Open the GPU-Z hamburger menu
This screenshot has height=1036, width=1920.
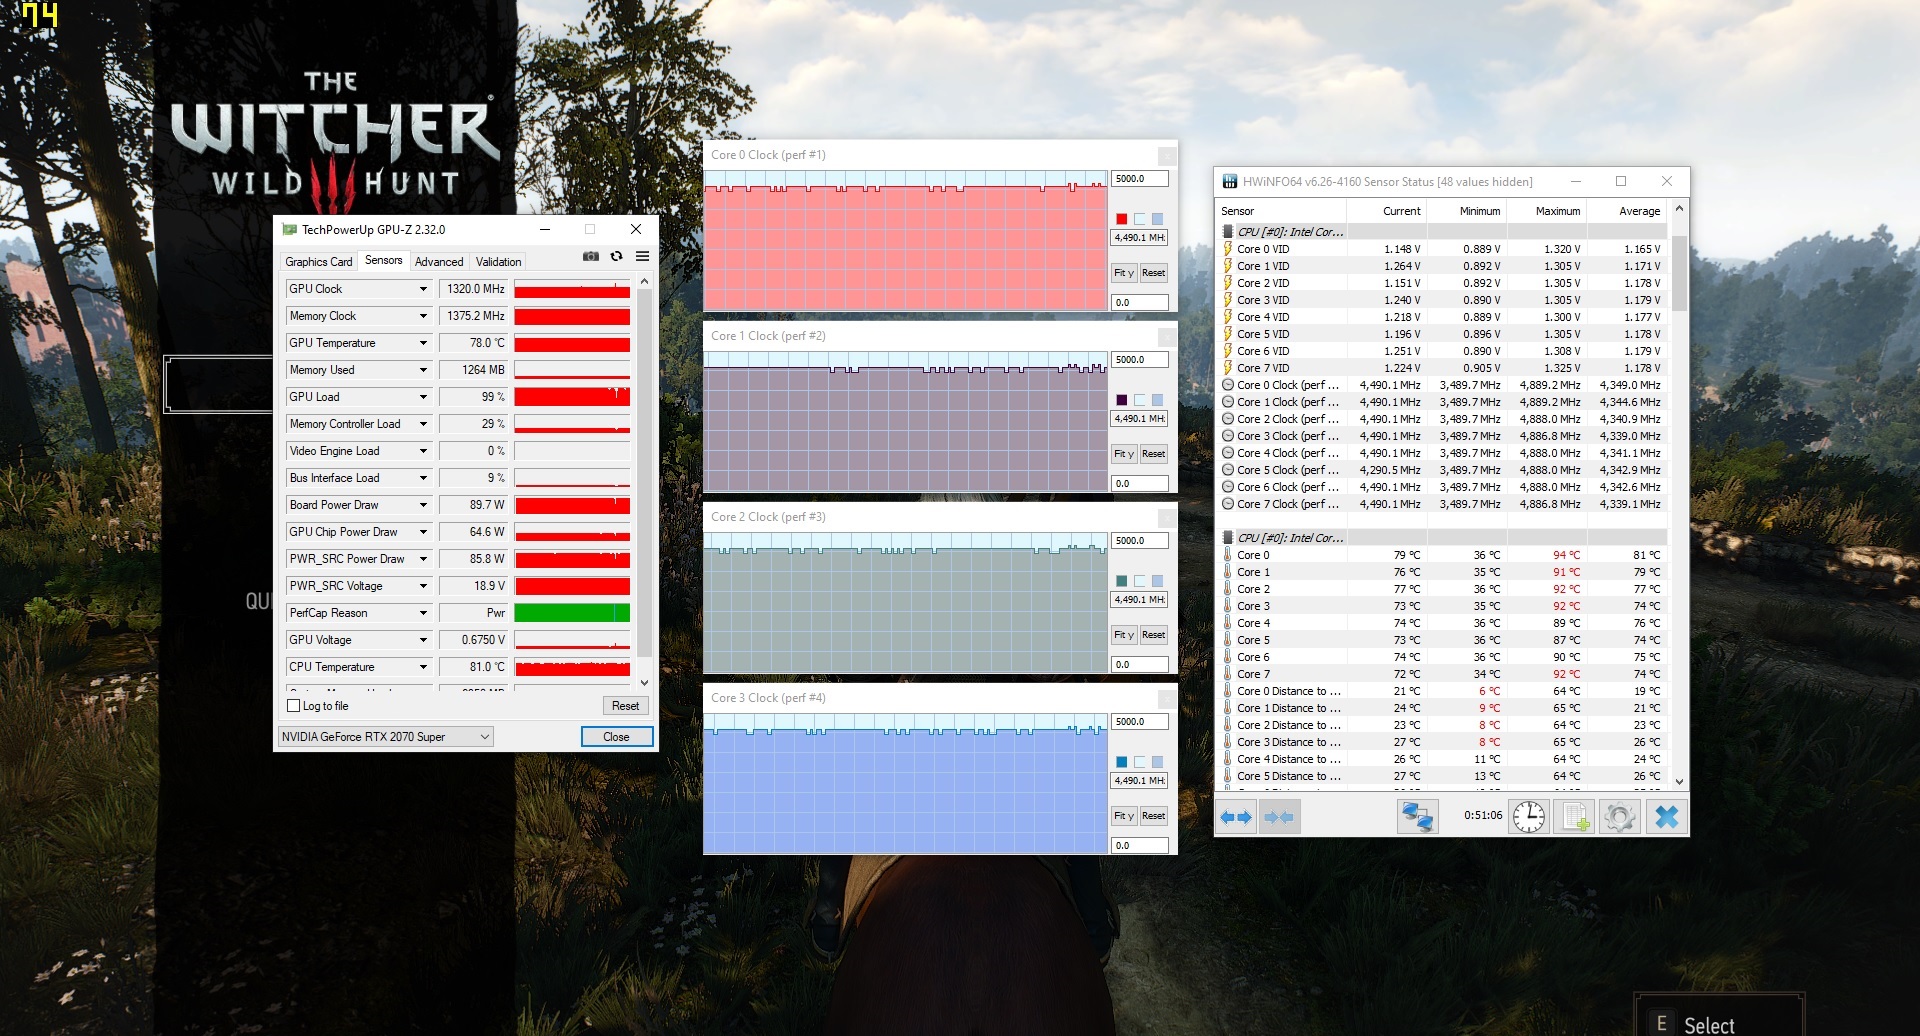[x=643, y=257]
